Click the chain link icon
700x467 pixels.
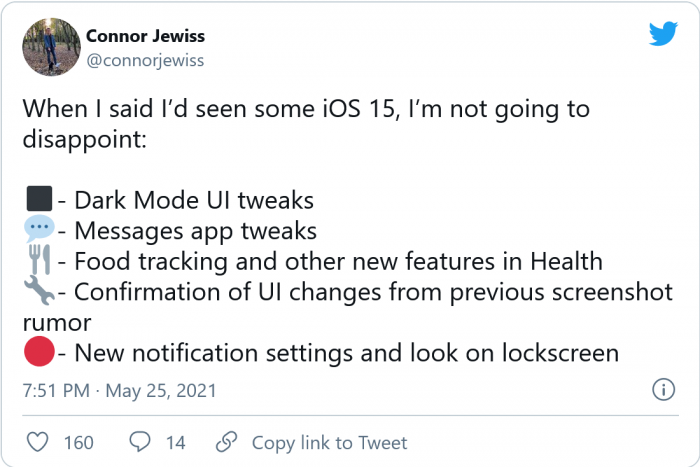[x=227, y=442]
